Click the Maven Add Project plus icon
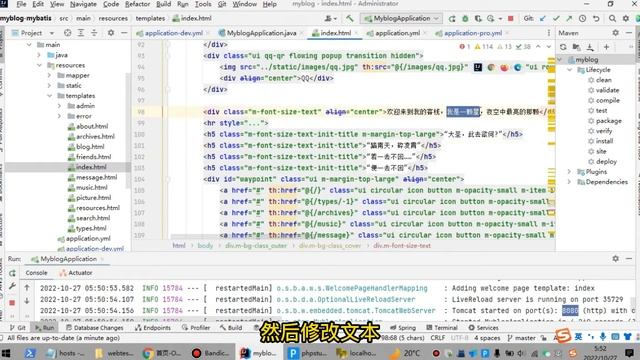The image size is (640, 360). coord(607,47)
